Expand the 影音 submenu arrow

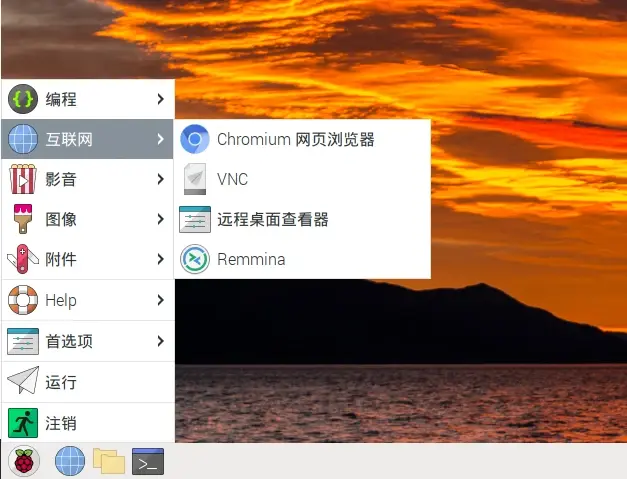click(160, 179)
